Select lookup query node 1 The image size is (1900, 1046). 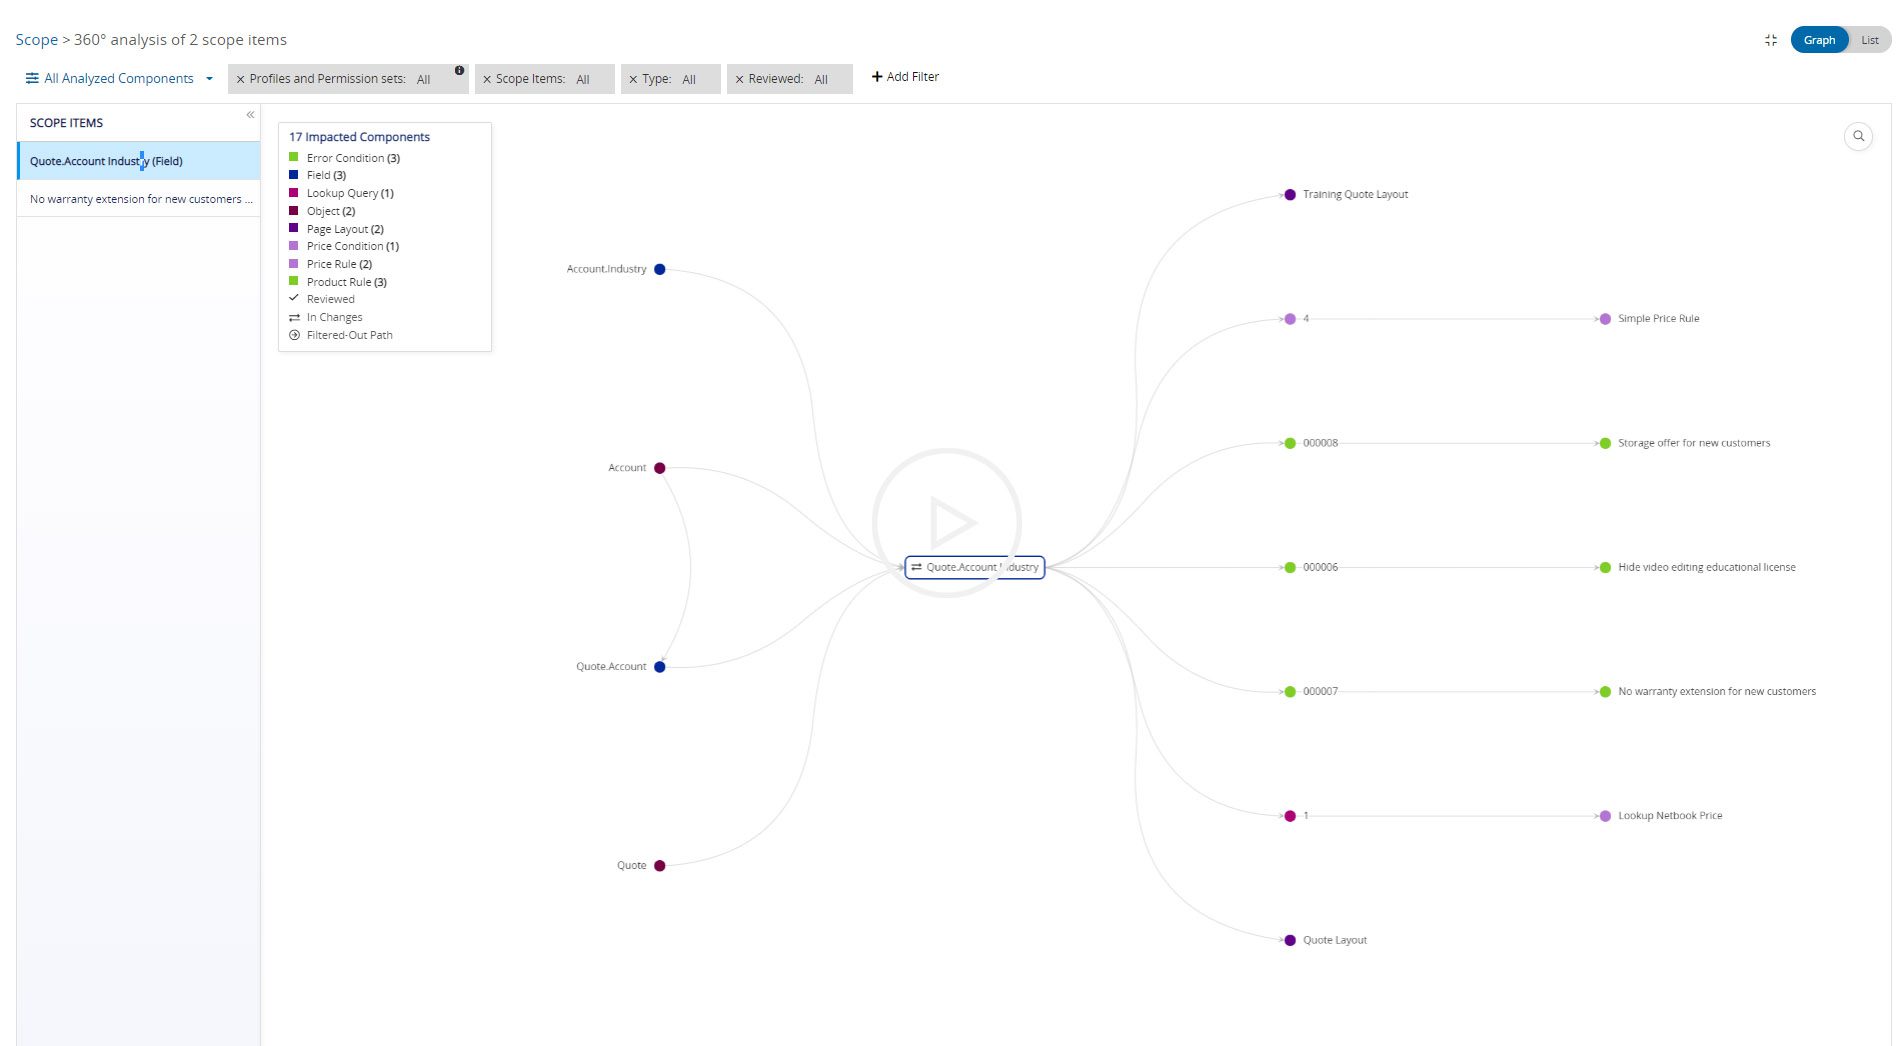click(1290, 816)
